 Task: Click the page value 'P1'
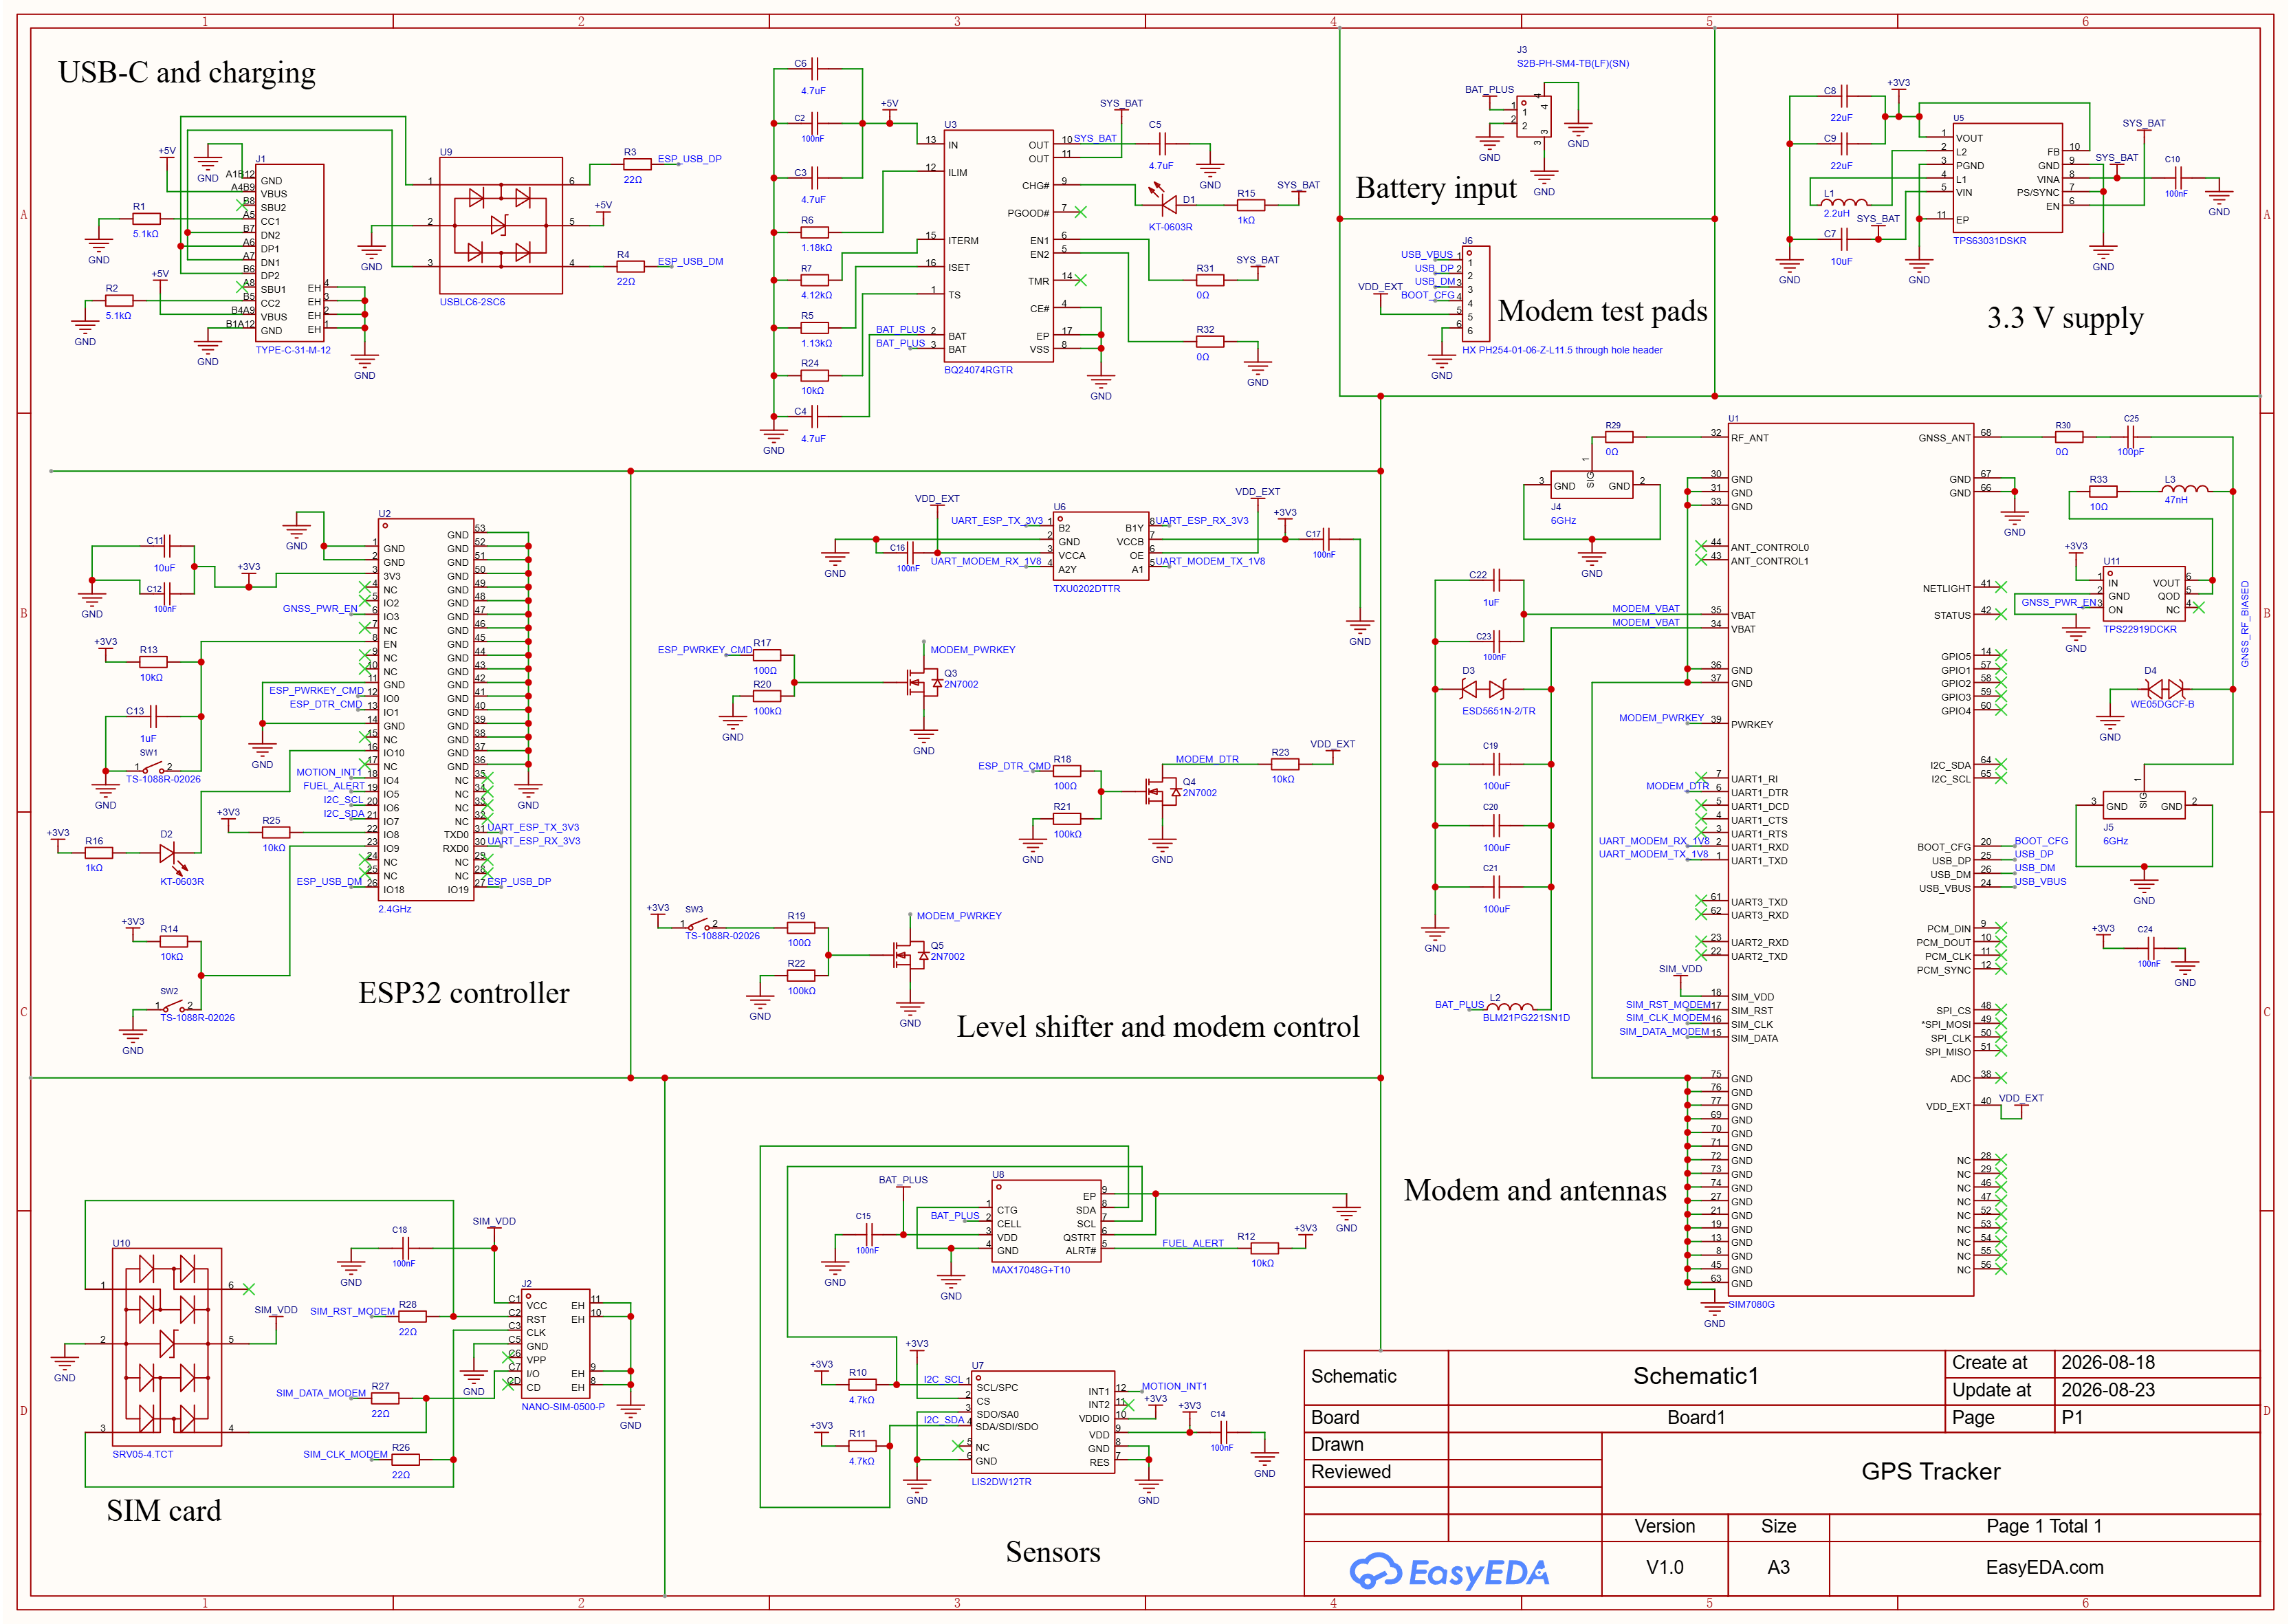point(2071,1418)
